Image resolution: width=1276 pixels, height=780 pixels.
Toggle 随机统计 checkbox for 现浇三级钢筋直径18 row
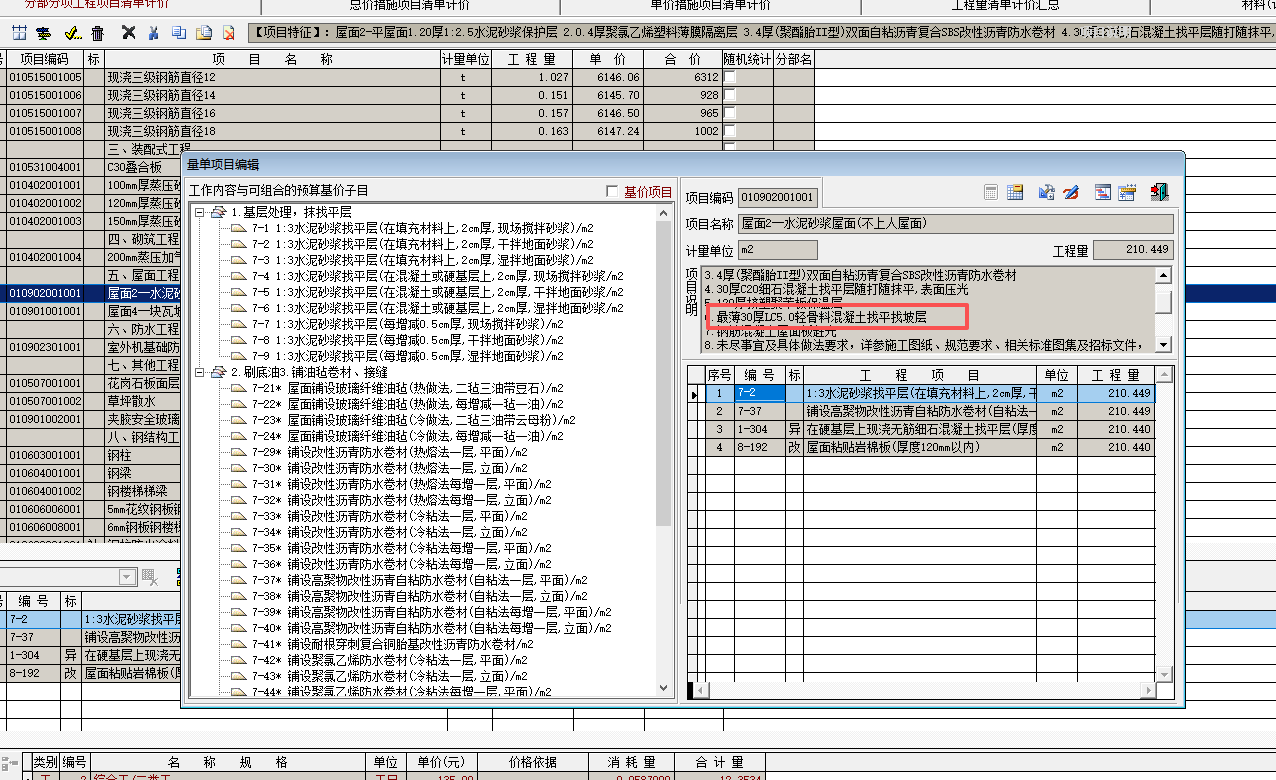[x=730, y=132]
